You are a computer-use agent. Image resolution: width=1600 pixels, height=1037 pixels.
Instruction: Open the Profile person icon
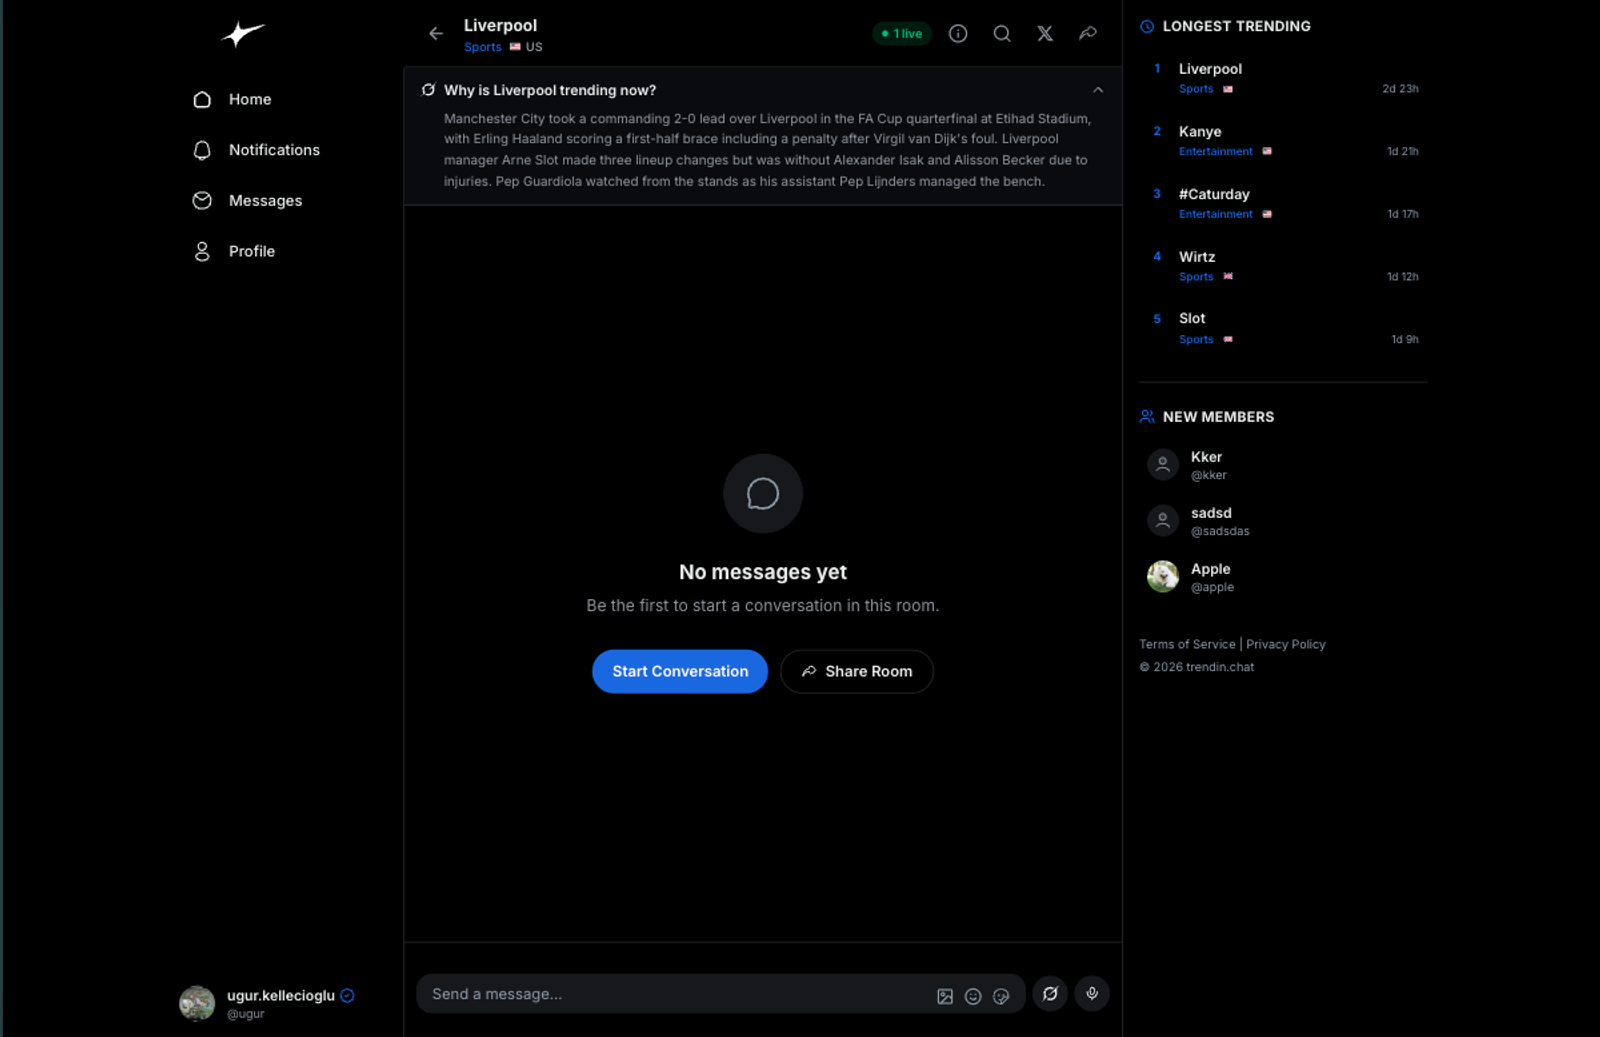(x=202, y=252)
